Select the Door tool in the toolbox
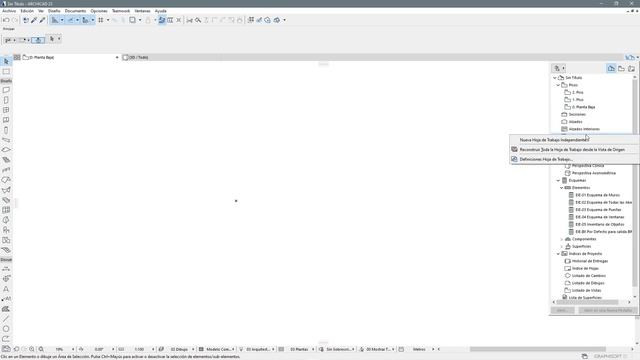Screen dimensions: 640x360 click(6, 100)
